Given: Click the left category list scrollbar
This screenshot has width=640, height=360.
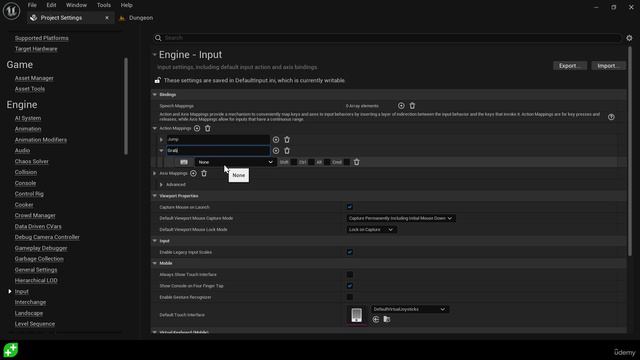Looking at the screenshot, I should [x=126, y=106].
